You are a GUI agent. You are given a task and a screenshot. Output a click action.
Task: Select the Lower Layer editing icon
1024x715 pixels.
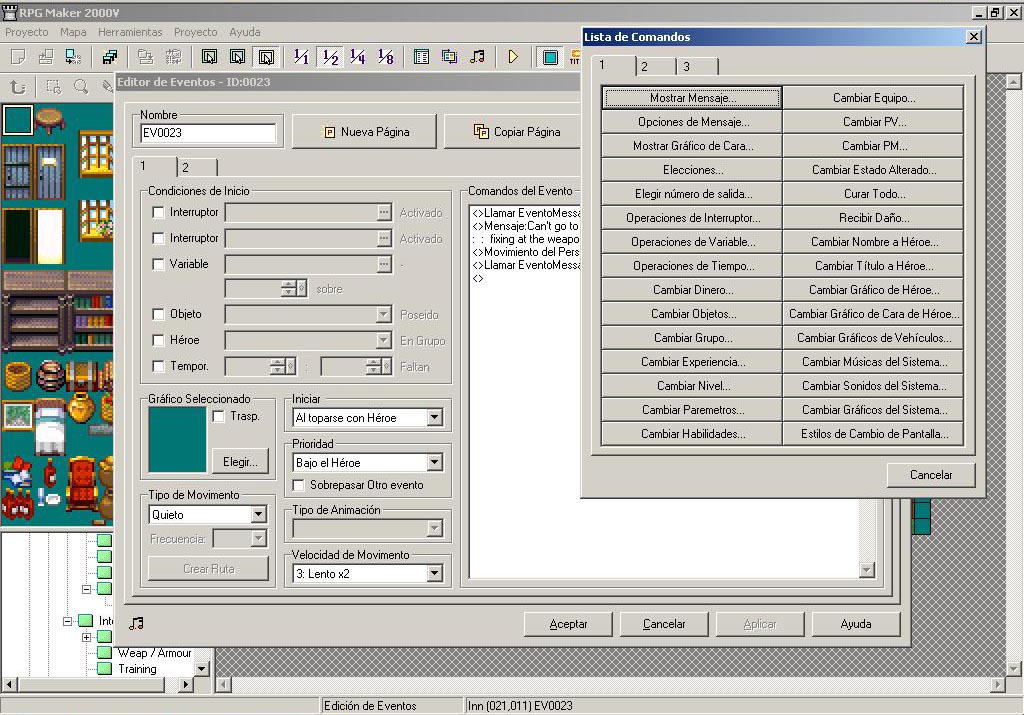click(x=210, y=57)
